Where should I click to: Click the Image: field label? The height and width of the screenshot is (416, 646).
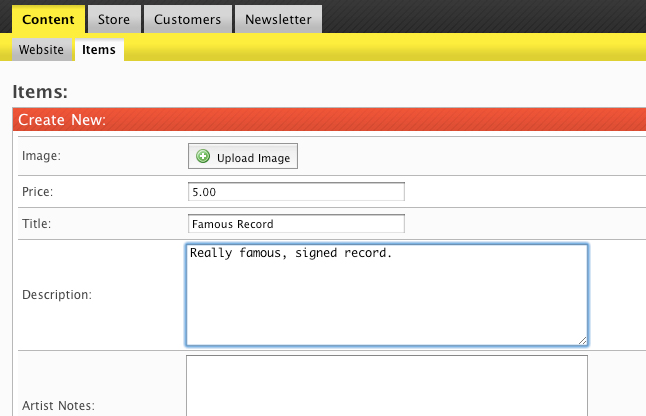[41, 156]
